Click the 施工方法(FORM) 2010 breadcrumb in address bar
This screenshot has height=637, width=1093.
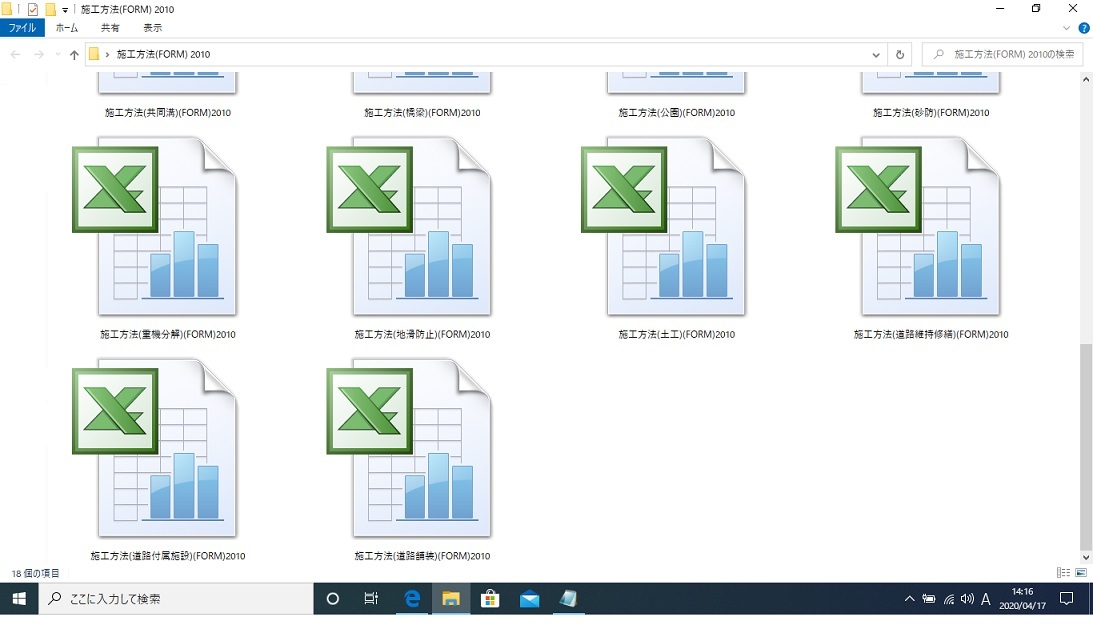click(x=163, y=54)
